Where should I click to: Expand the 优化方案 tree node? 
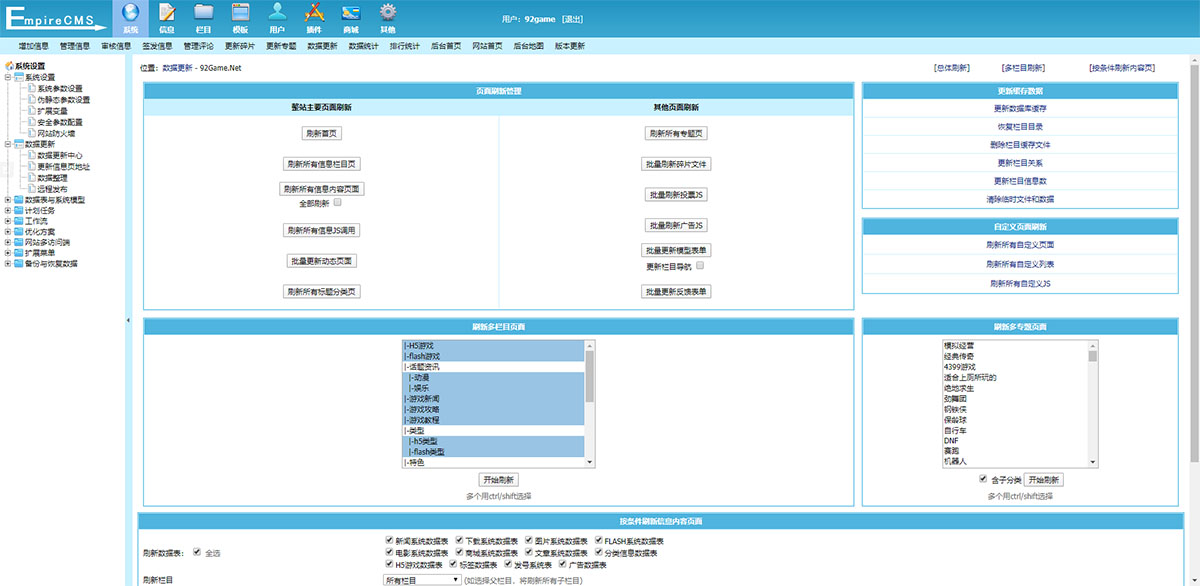(8, 231)
